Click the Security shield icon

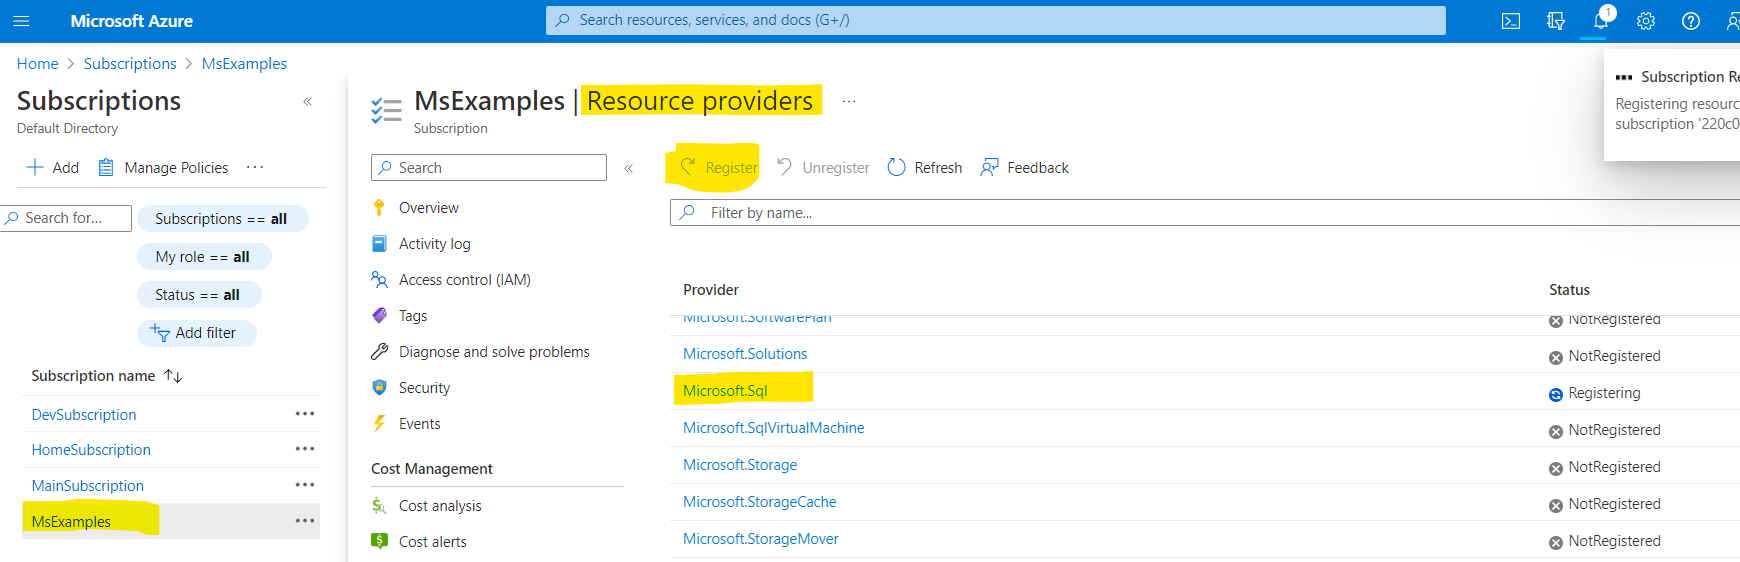coord(379,388)
